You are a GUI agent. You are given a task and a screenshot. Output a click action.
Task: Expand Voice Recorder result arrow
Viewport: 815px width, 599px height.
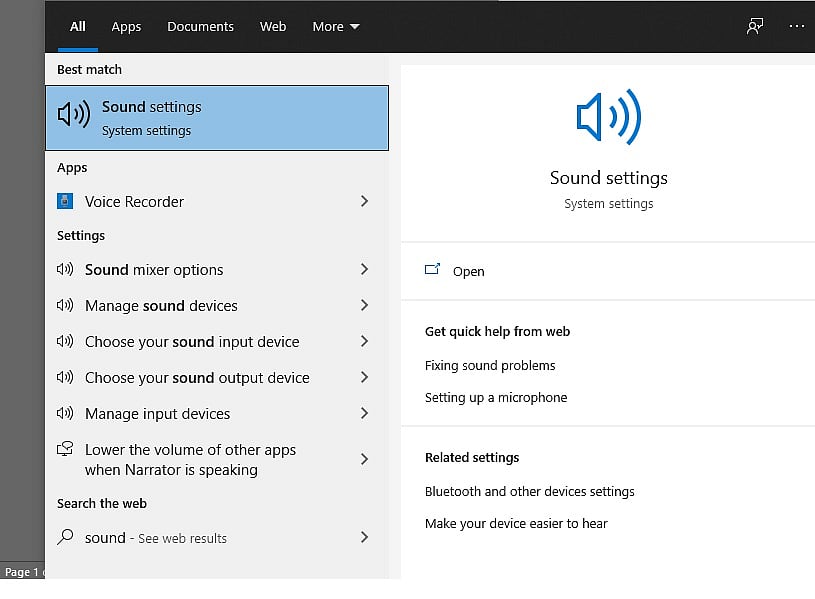coord(364,201)
